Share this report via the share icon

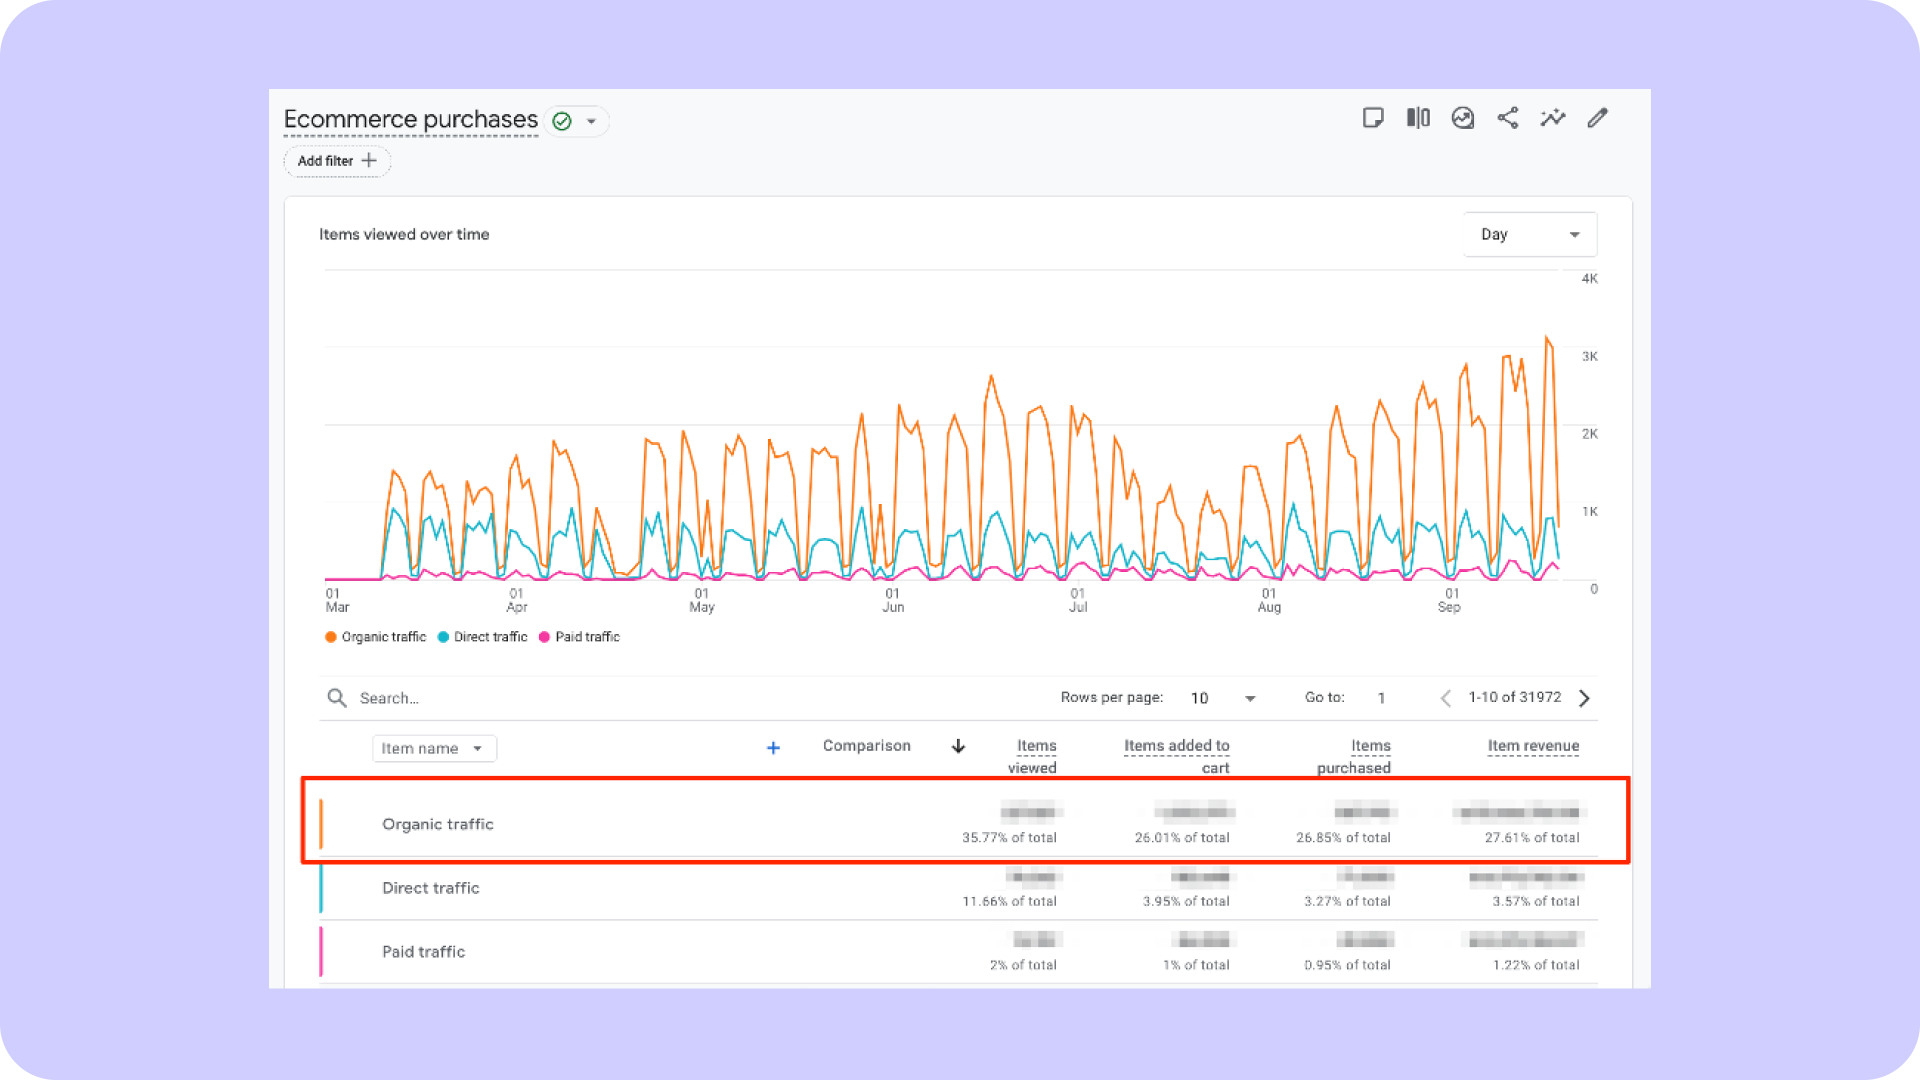1508,118
